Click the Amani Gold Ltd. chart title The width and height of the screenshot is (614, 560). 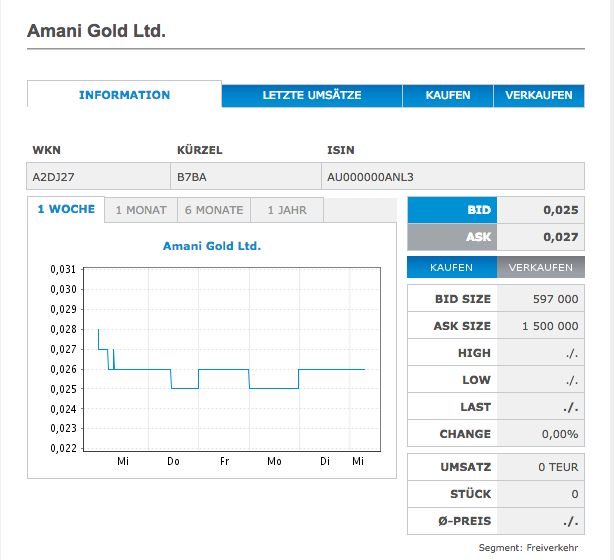211,245
